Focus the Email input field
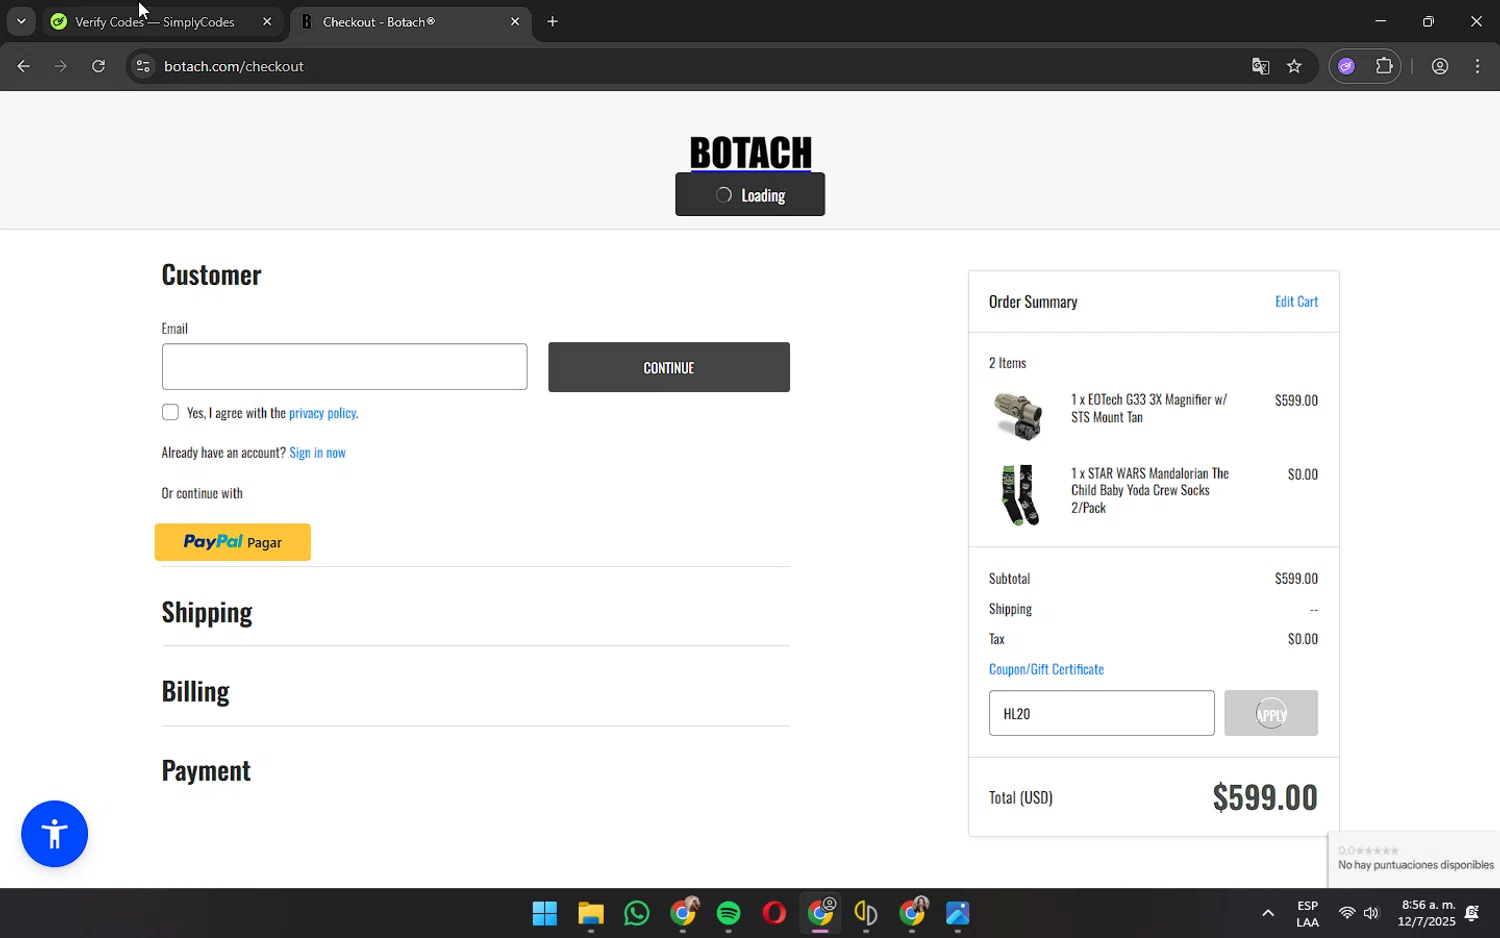The height and width of the screenshot is (938, 1500). point(344,367)
